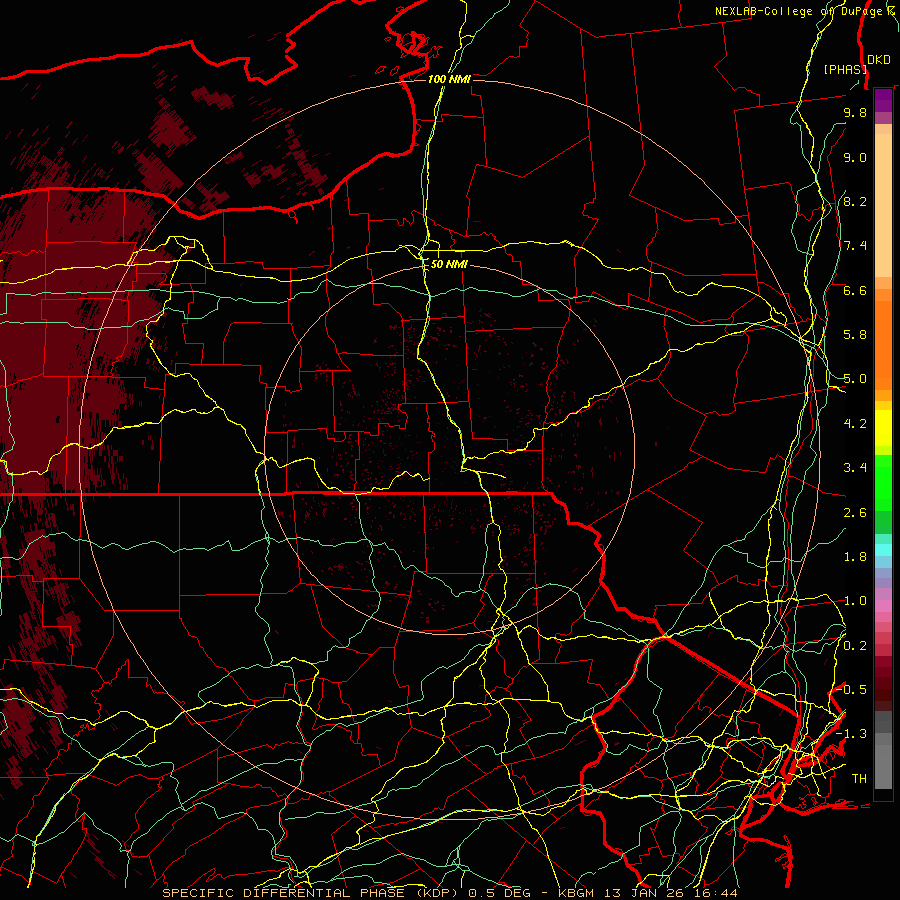Click the 100 NMI range ring label
This screenshot has height=900, width=900.
coord(449,79)
